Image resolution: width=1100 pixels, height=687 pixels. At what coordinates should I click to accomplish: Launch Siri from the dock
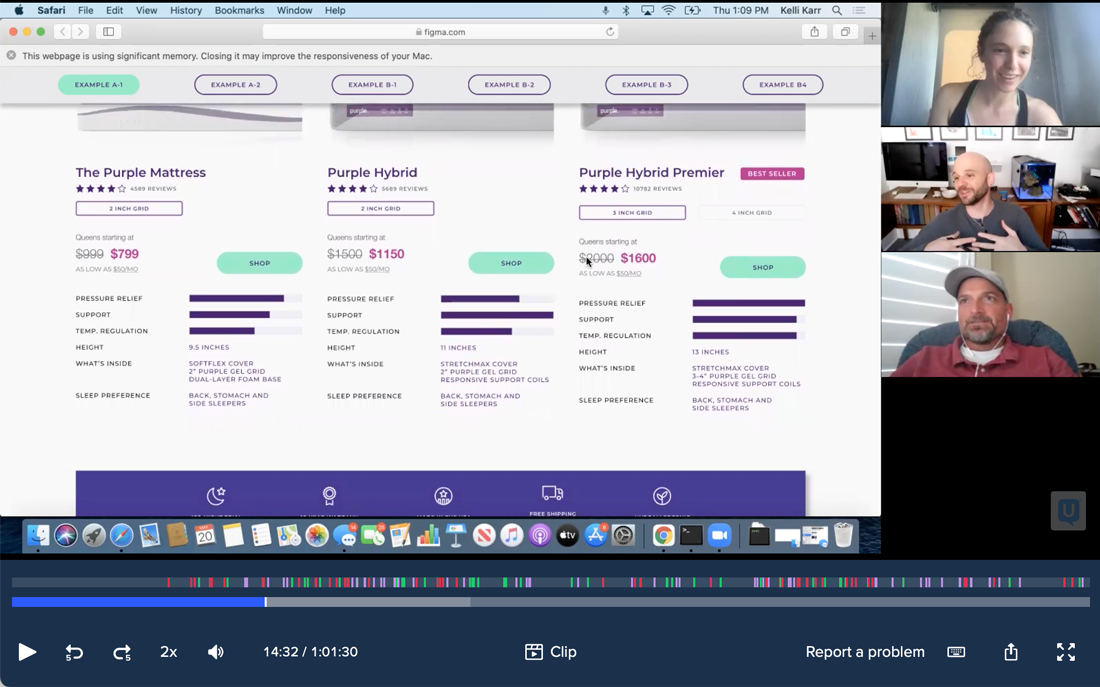tap(66, 535)
